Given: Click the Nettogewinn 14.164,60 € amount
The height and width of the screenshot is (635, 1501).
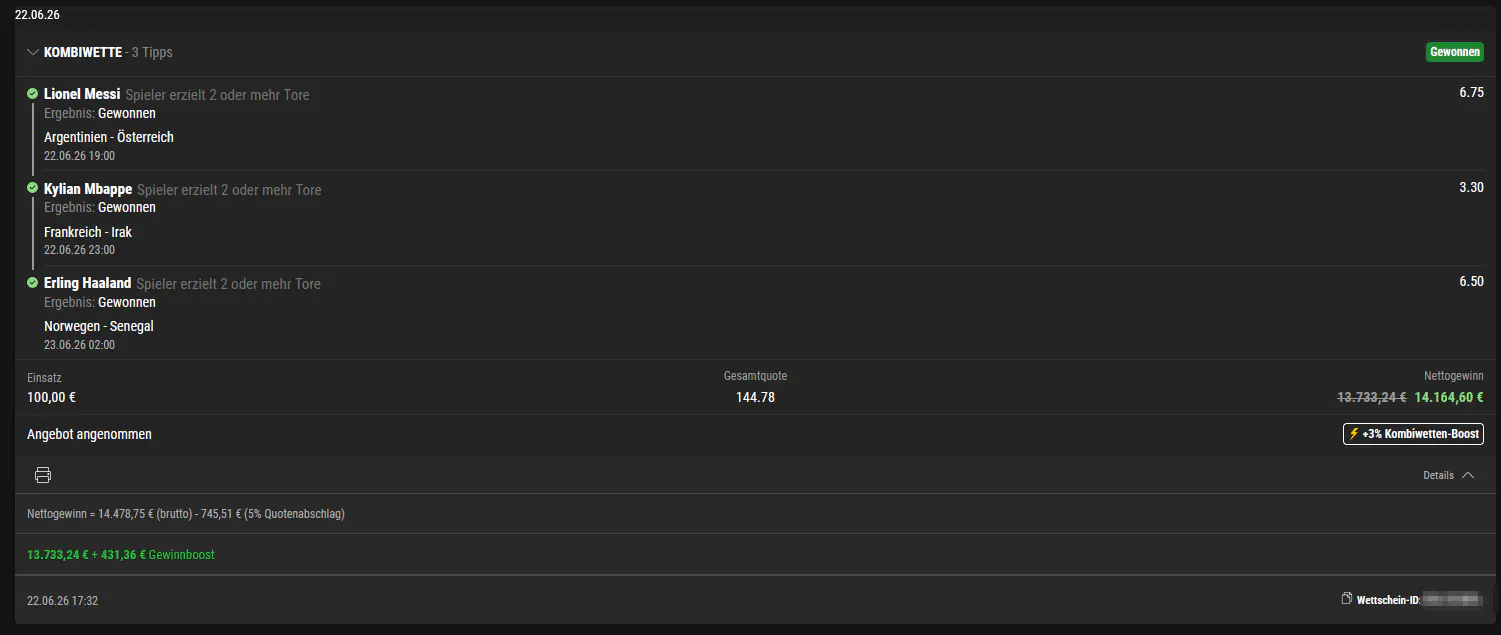Looking at the screenshot, I should click(1448, 397).
